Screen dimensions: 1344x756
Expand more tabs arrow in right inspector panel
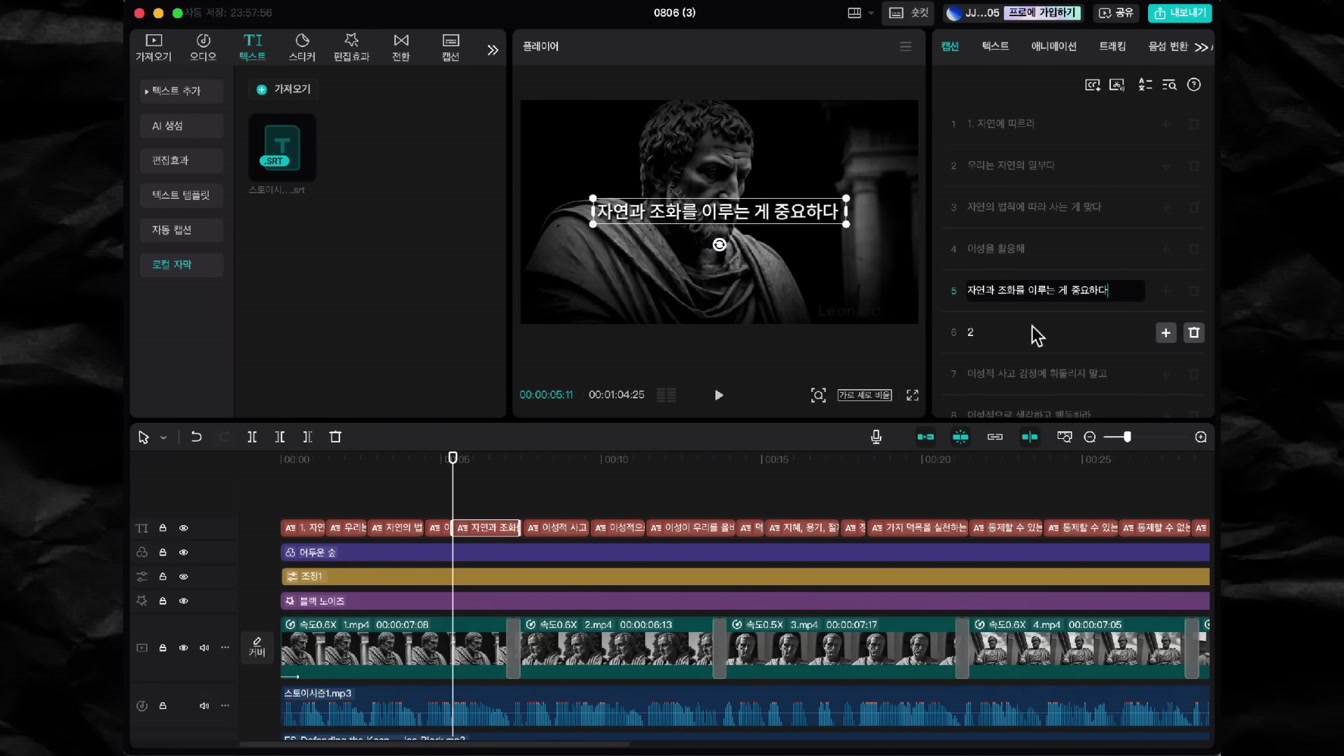(x=1201, y=47)
